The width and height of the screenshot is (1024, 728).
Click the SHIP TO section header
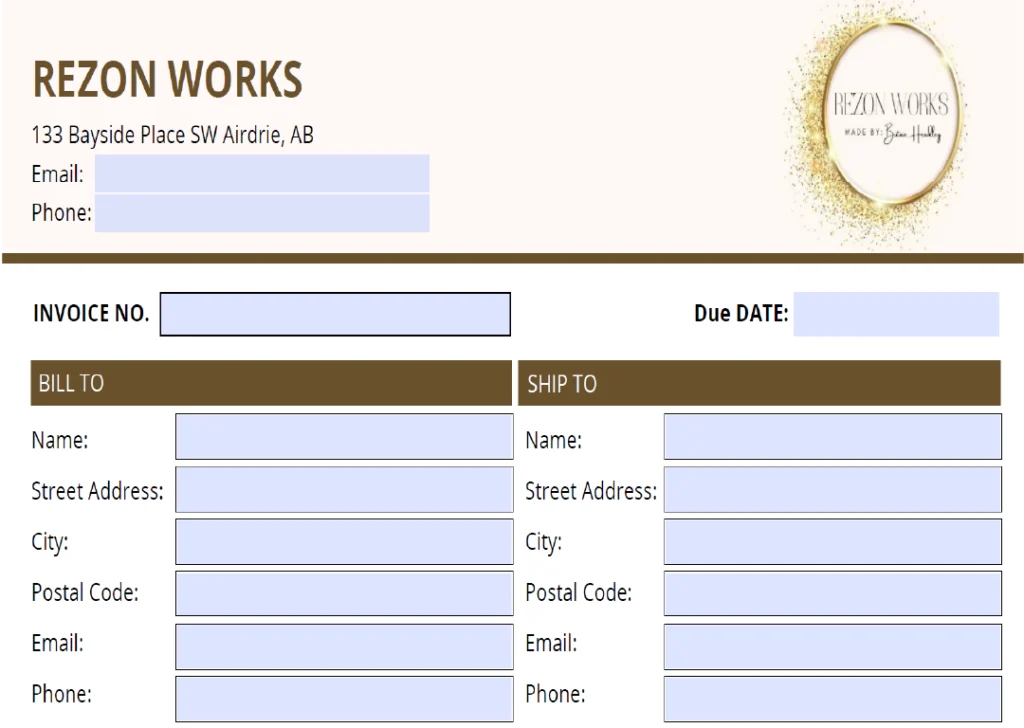click(758, 383)
